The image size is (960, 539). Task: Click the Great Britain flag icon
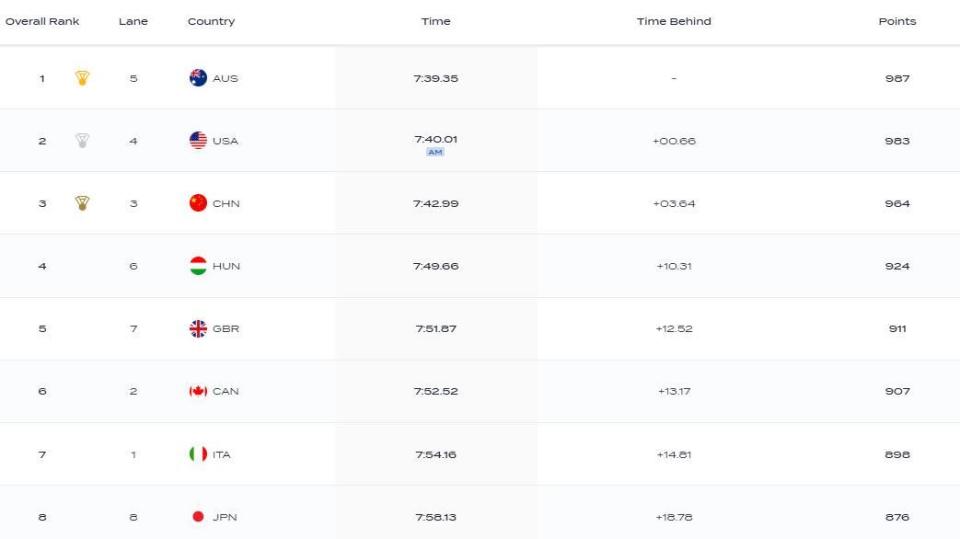pyautogui.click(x=198, y=328)
